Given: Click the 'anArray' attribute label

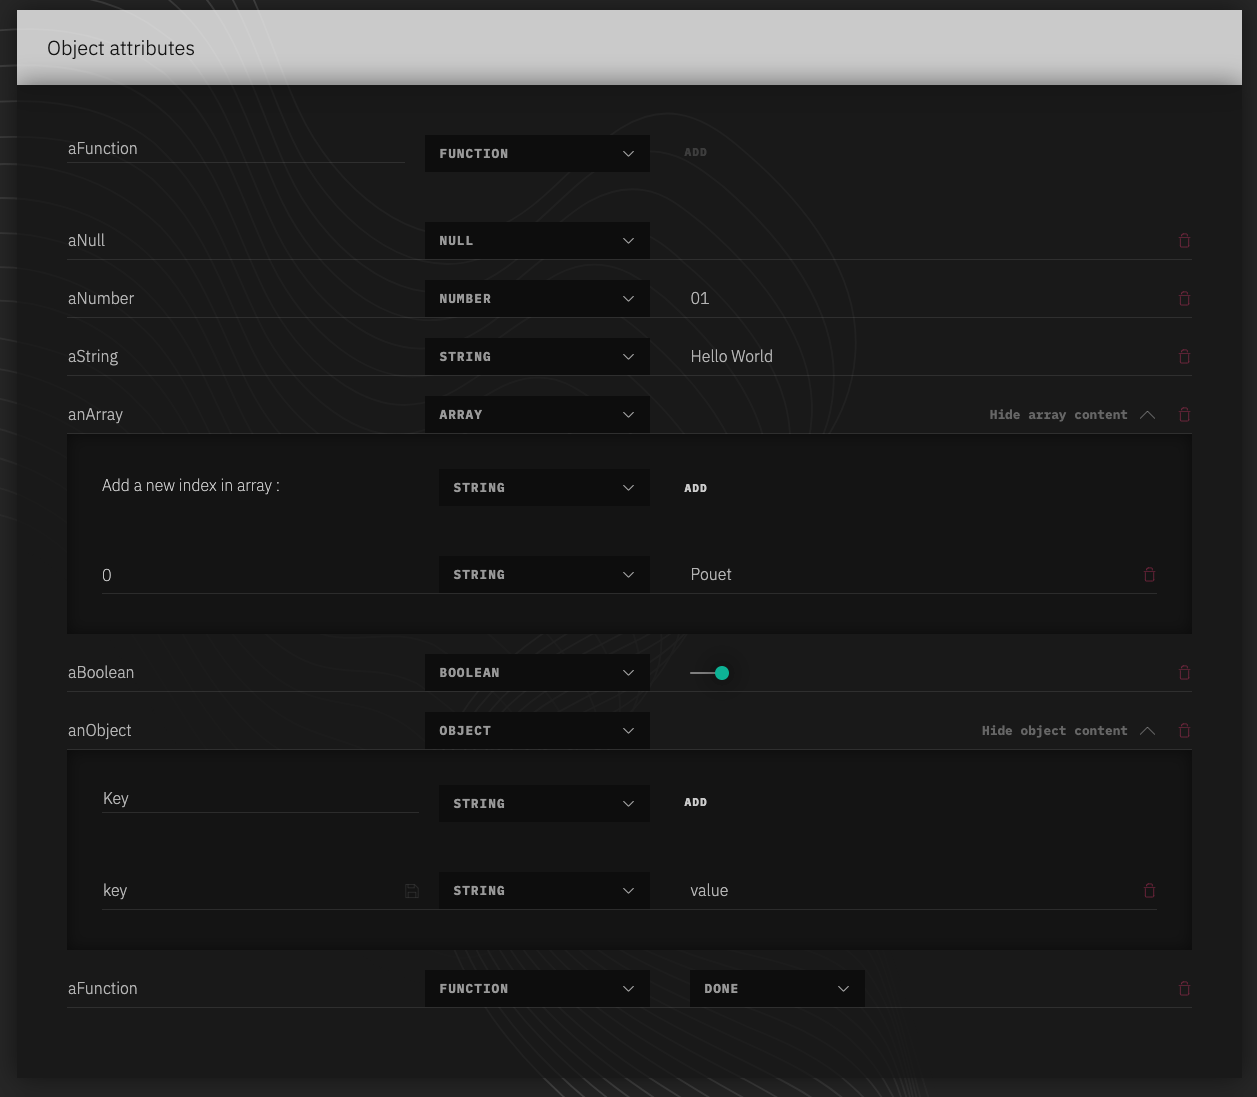Looking at the screenshot, I should point(95,414).
